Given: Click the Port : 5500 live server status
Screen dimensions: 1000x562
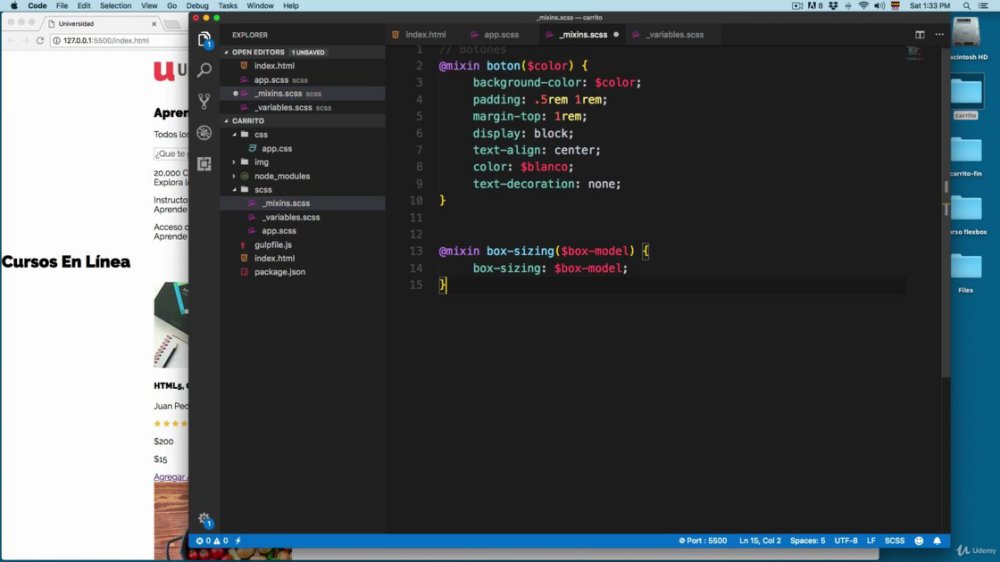Looking at the screenshot, I should [703, 541].
